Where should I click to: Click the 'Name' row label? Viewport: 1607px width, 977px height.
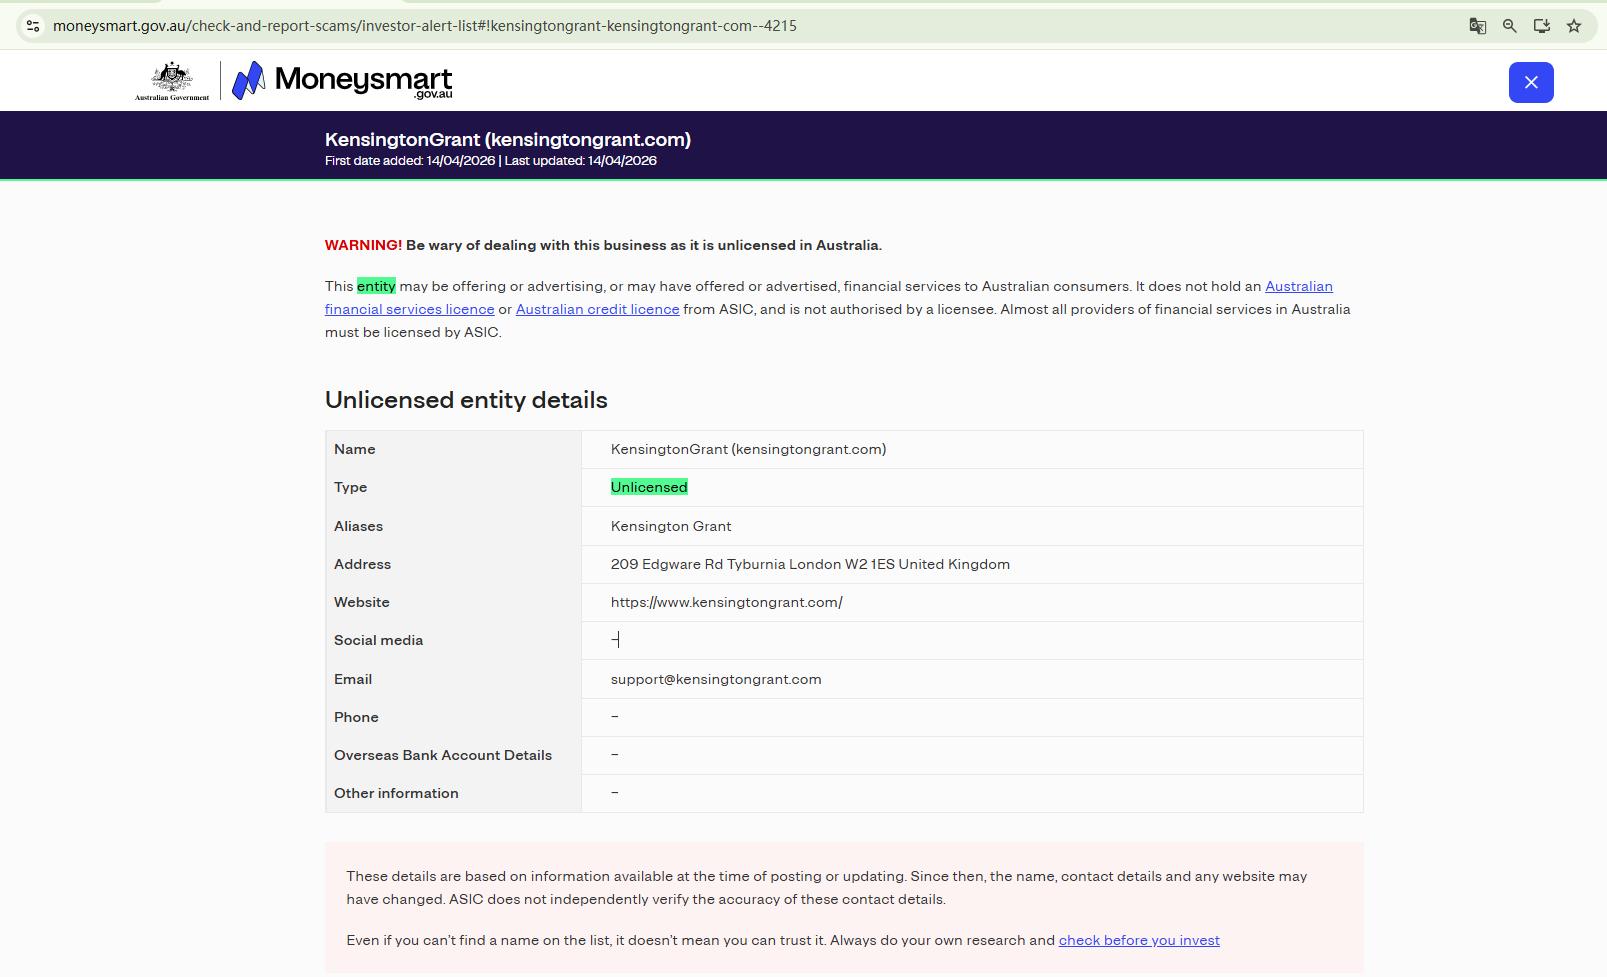354,449
